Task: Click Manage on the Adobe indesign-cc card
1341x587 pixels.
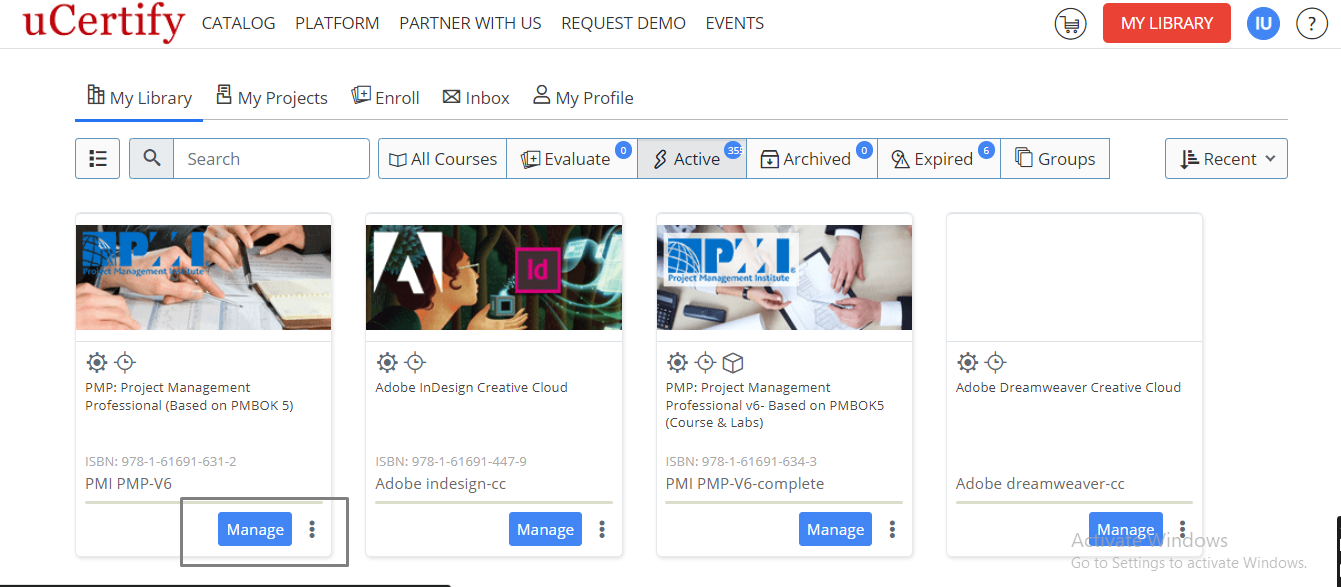Action: tap(545, 529)
